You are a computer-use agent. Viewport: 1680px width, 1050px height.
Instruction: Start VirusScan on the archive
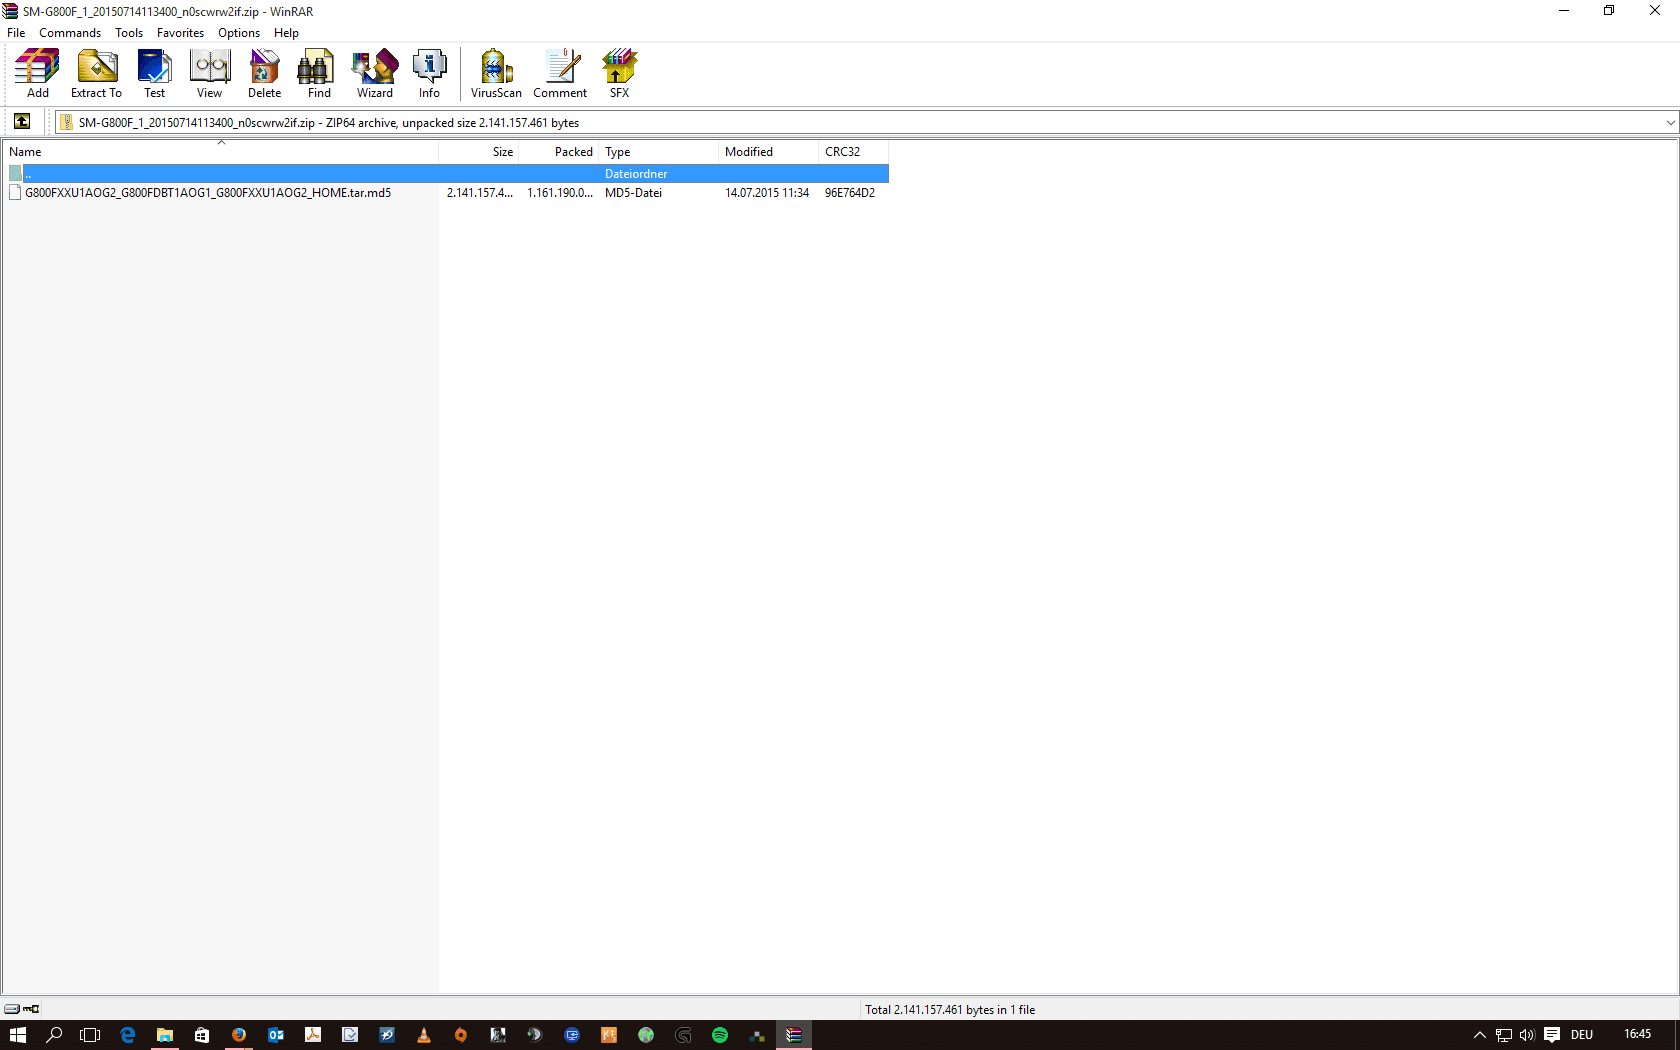496,74
